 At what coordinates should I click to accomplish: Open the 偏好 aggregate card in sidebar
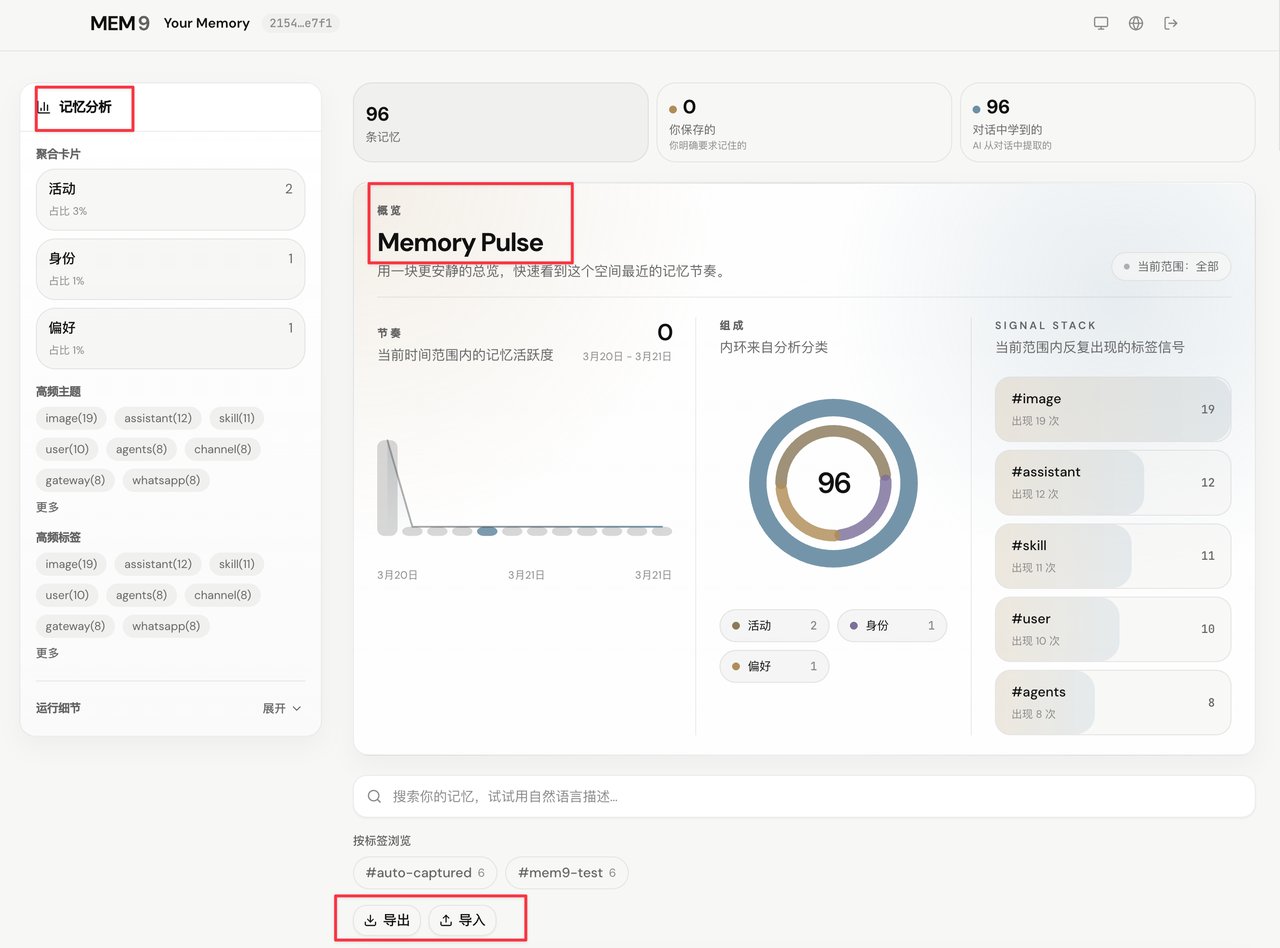point(170,338)
